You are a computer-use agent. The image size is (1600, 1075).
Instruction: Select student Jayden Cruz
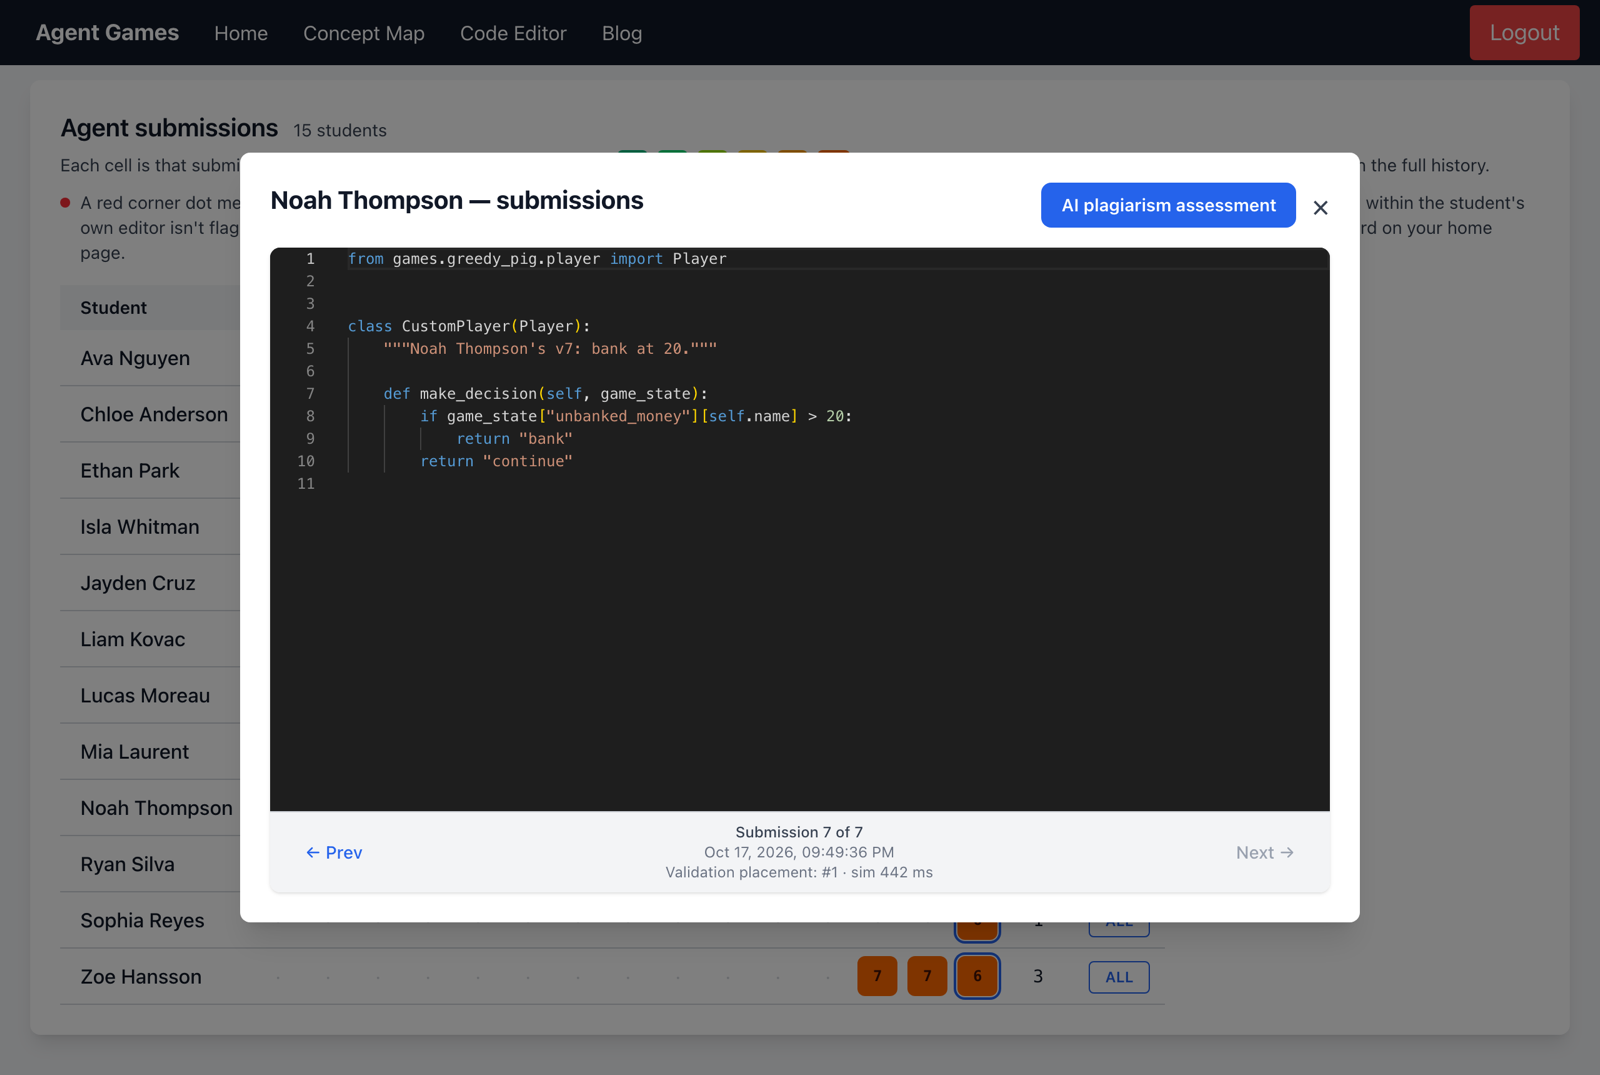tap(138, 583)
